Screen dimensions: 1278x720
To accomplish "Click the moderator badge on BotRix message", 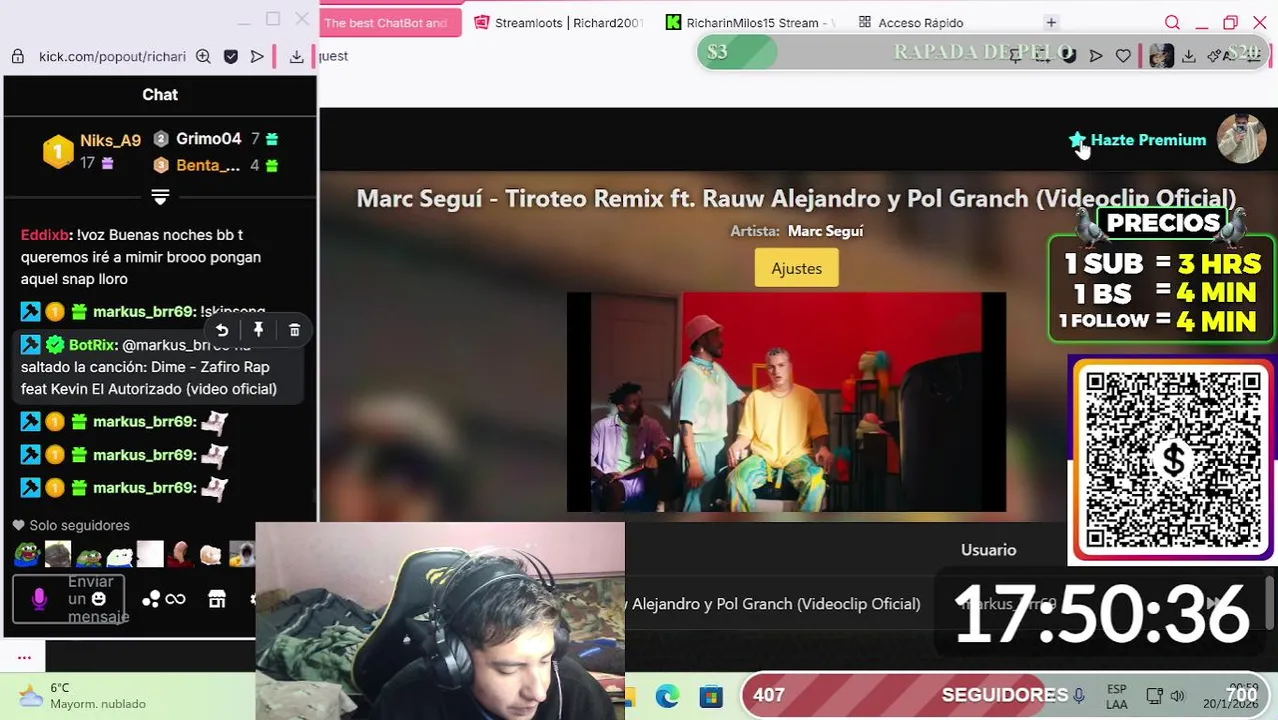I will pyautogui.click(x=30, y=345).
